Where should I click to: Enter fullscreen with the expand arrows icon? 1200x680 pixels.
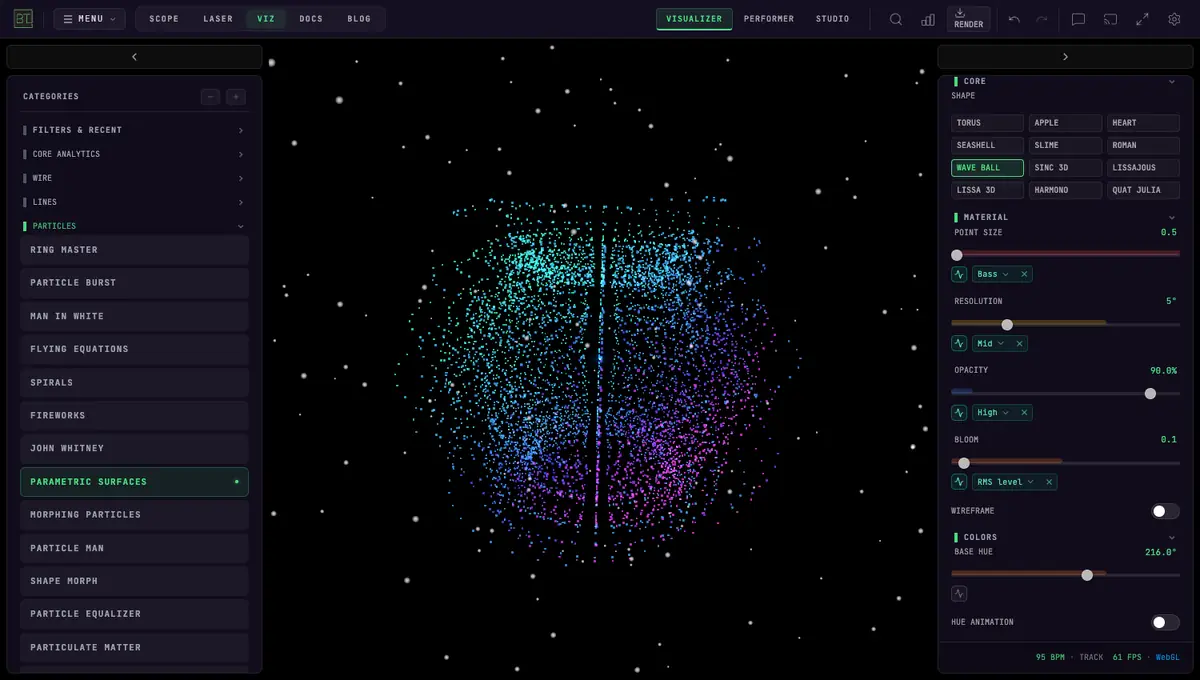pyautogui.click(x=1143, y=19)
